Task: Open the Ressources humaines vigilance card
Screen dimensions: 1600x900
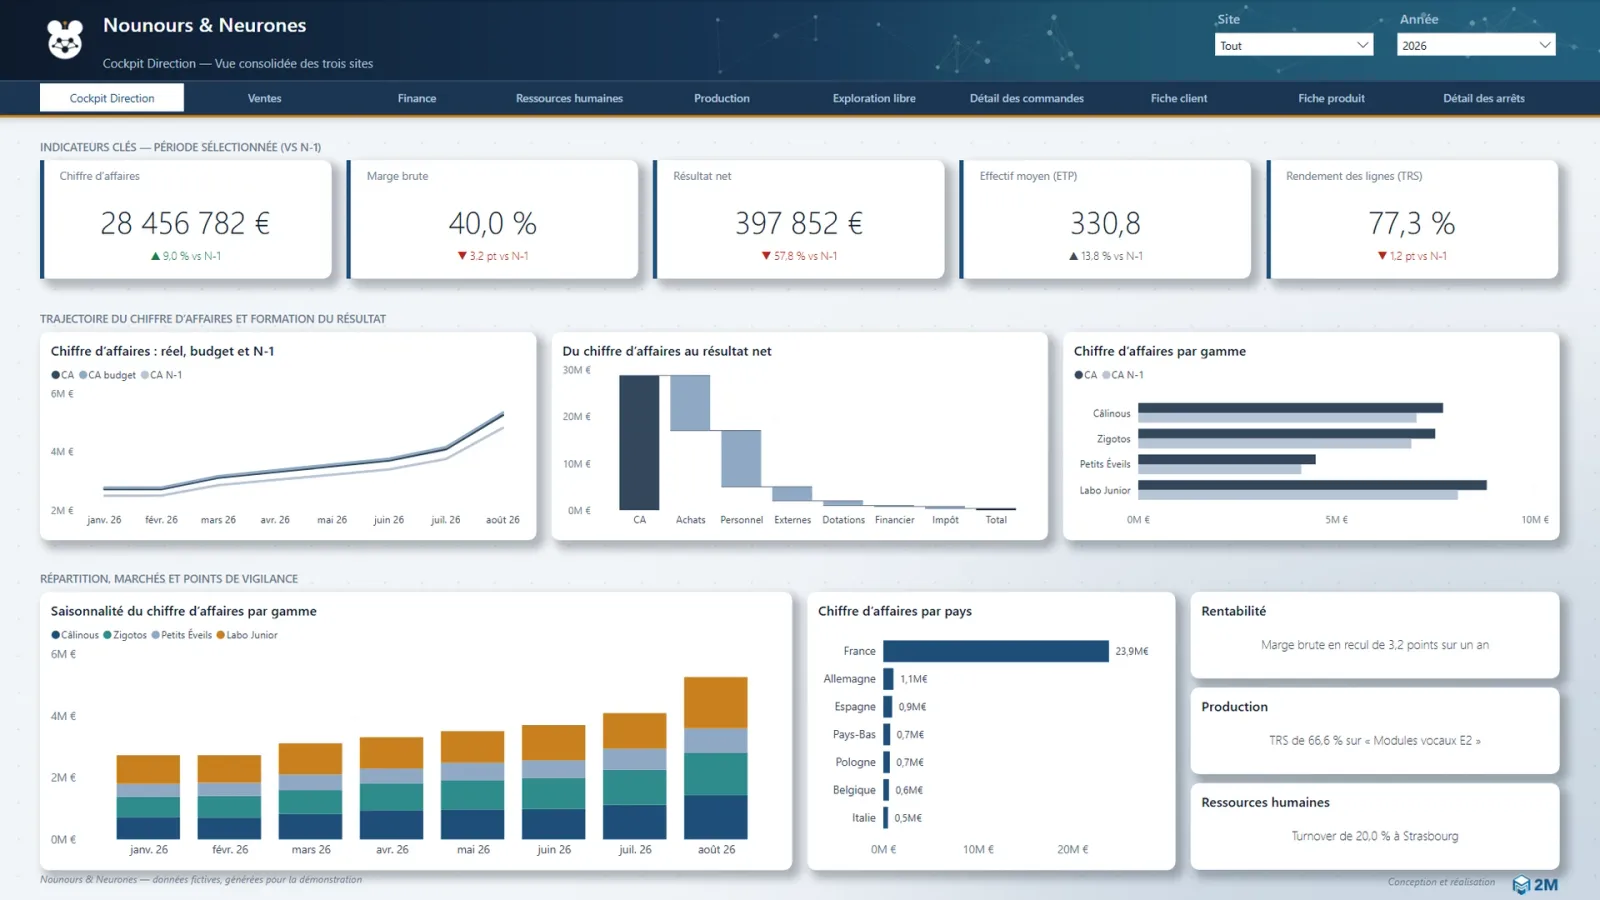Action: [1374, 826]
